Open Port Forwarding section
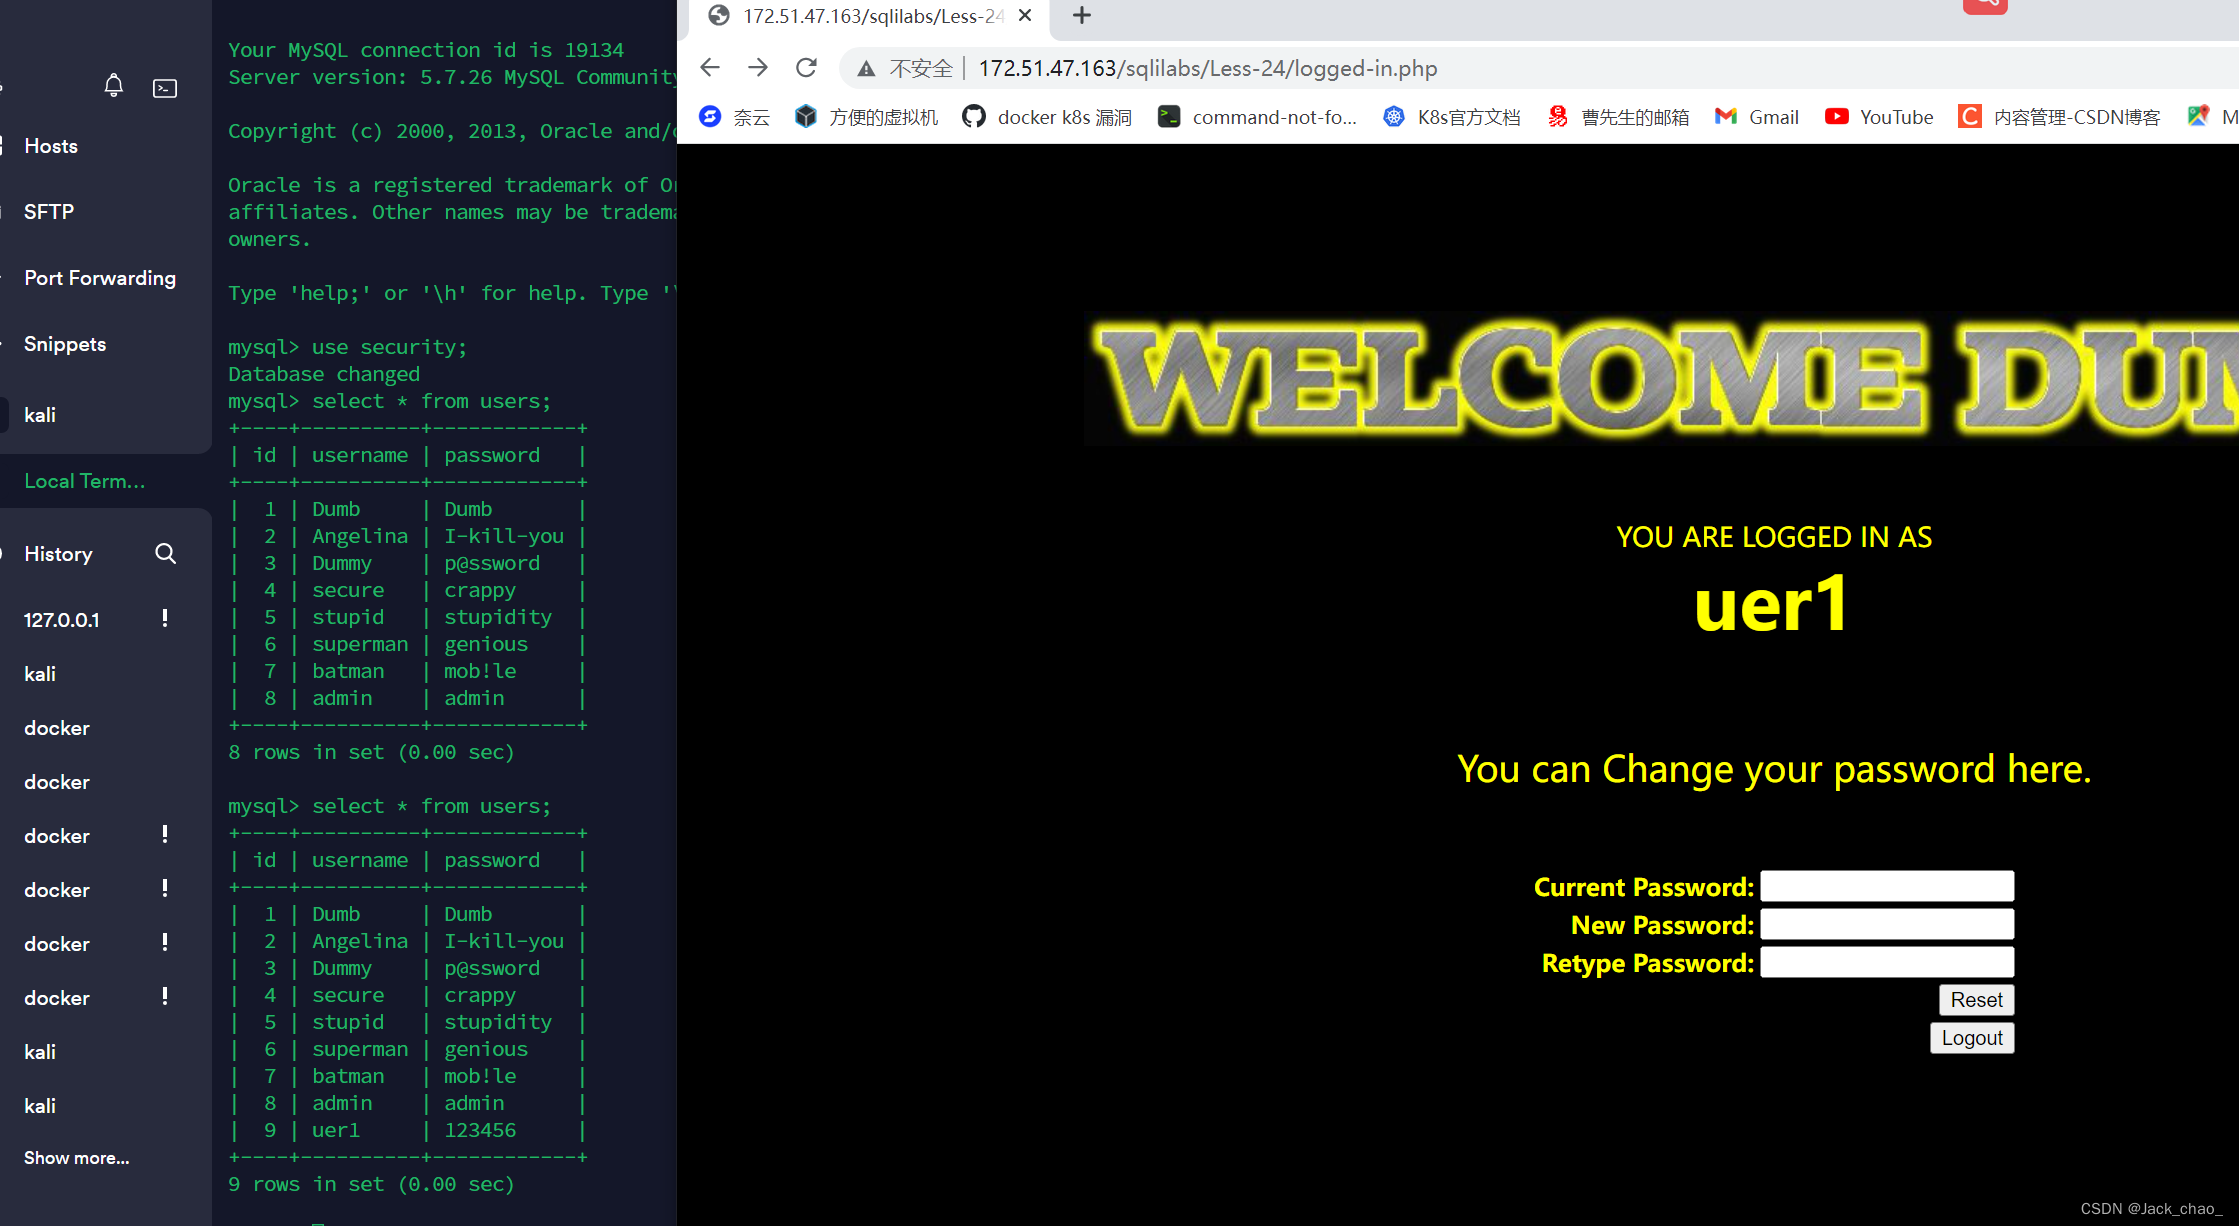The width and height of the screenshot is (2239, 1226). (x=100, y=278)
